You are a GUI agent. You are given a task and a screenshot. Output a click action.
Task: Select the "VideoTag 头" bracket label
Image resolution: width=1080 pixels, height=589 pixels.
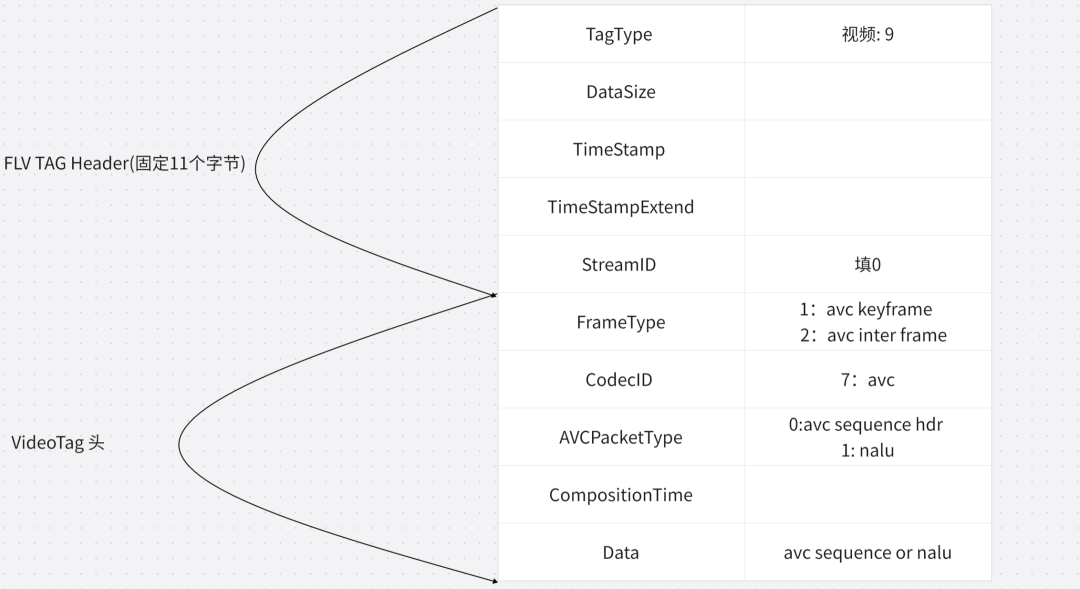58,442
